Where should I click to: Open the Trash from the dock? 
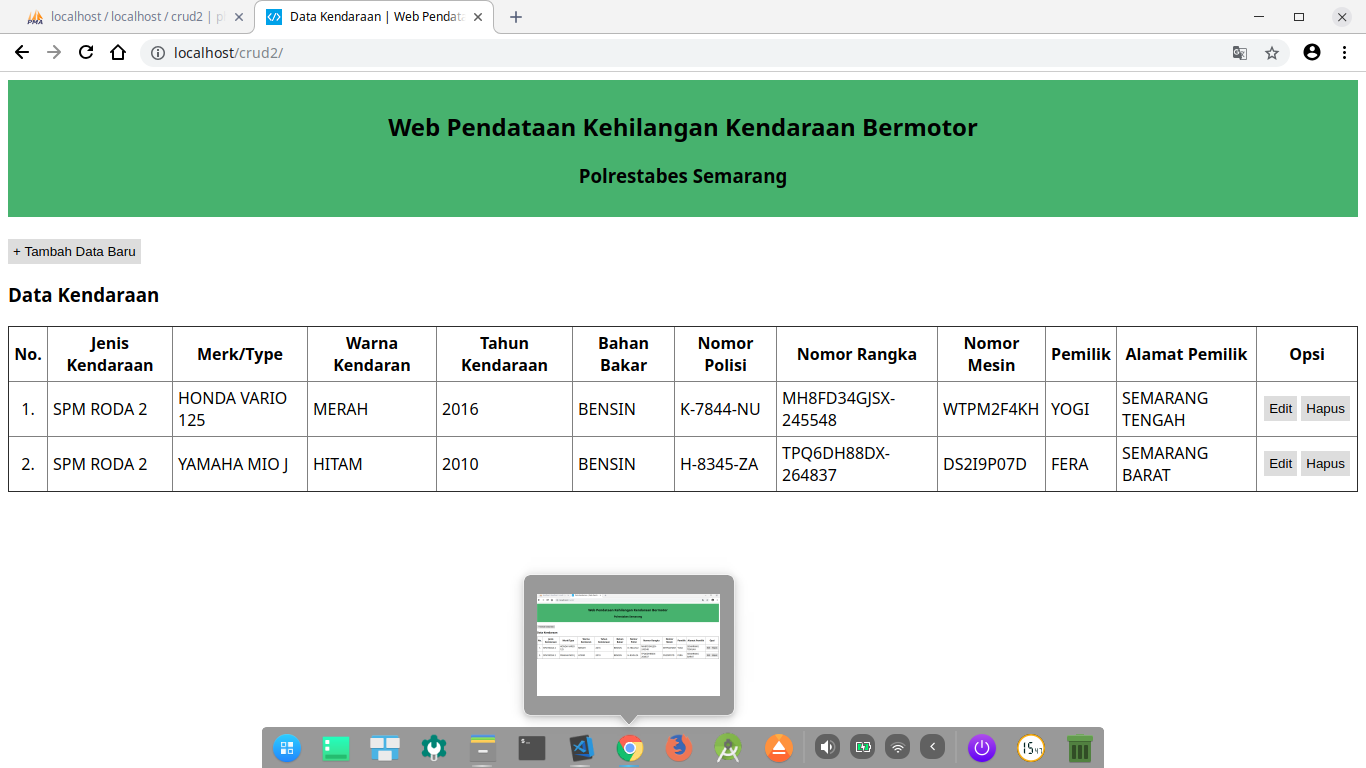tap(1080, 747)
